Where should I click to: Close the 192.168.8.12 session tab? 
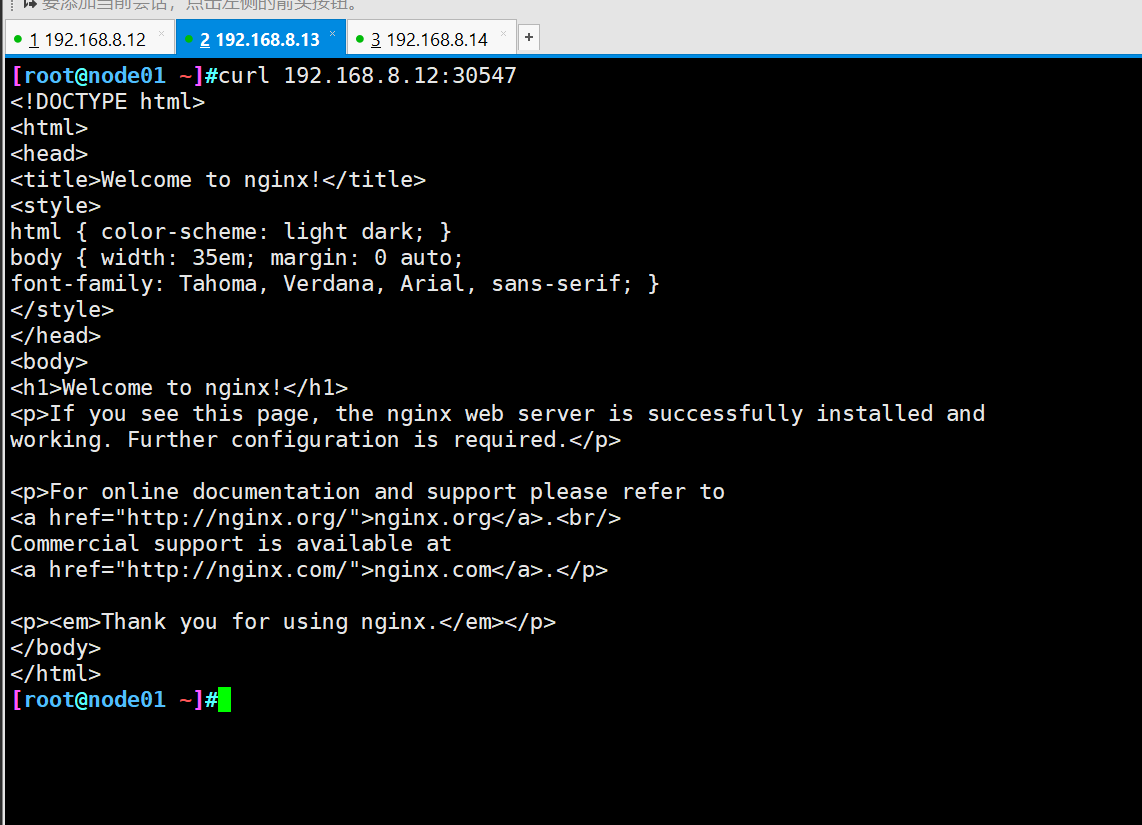click(161, 33)
